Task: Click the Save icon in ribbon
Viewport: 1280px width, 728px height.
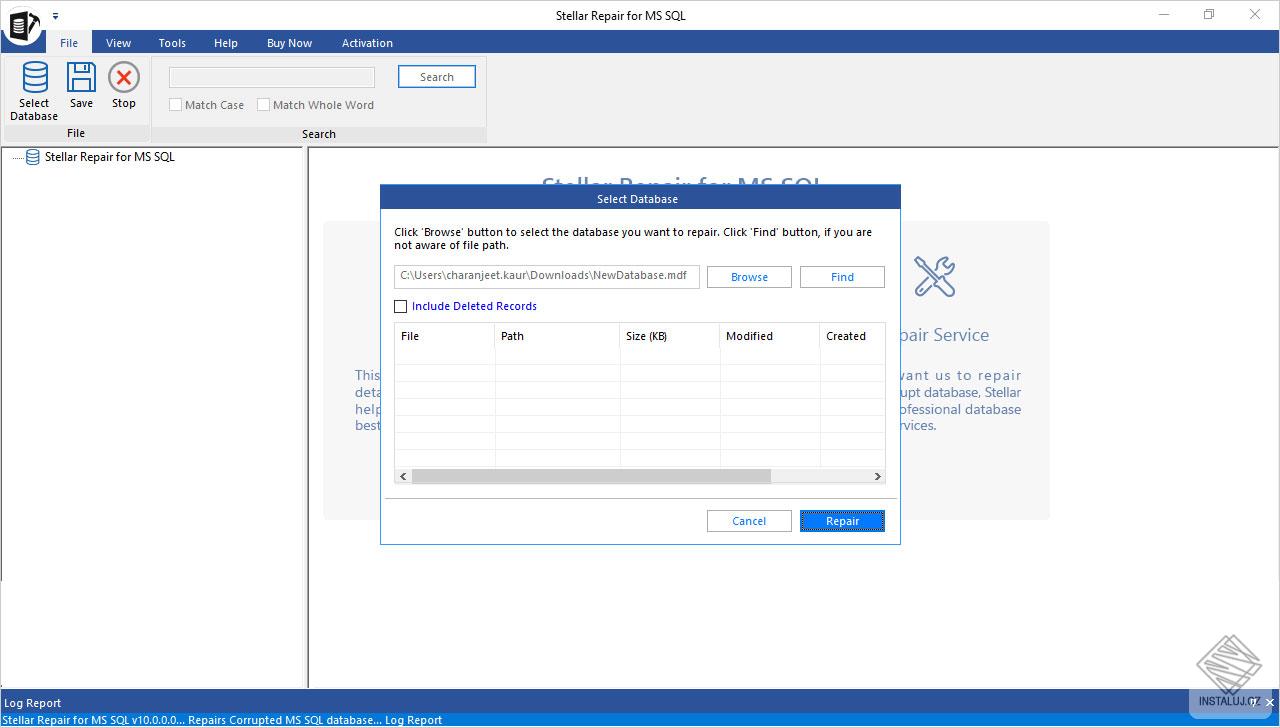Action: click(x=81, y=78)
